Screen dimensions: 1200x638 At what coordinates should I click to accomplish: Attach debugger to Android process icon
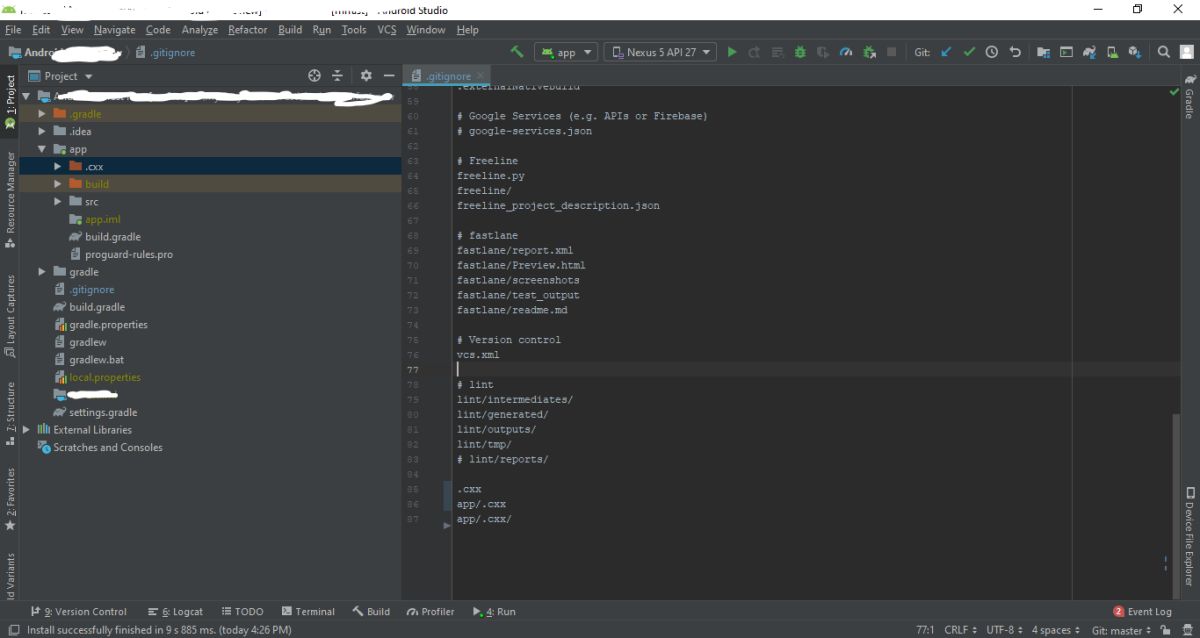[x=869, y=52]
